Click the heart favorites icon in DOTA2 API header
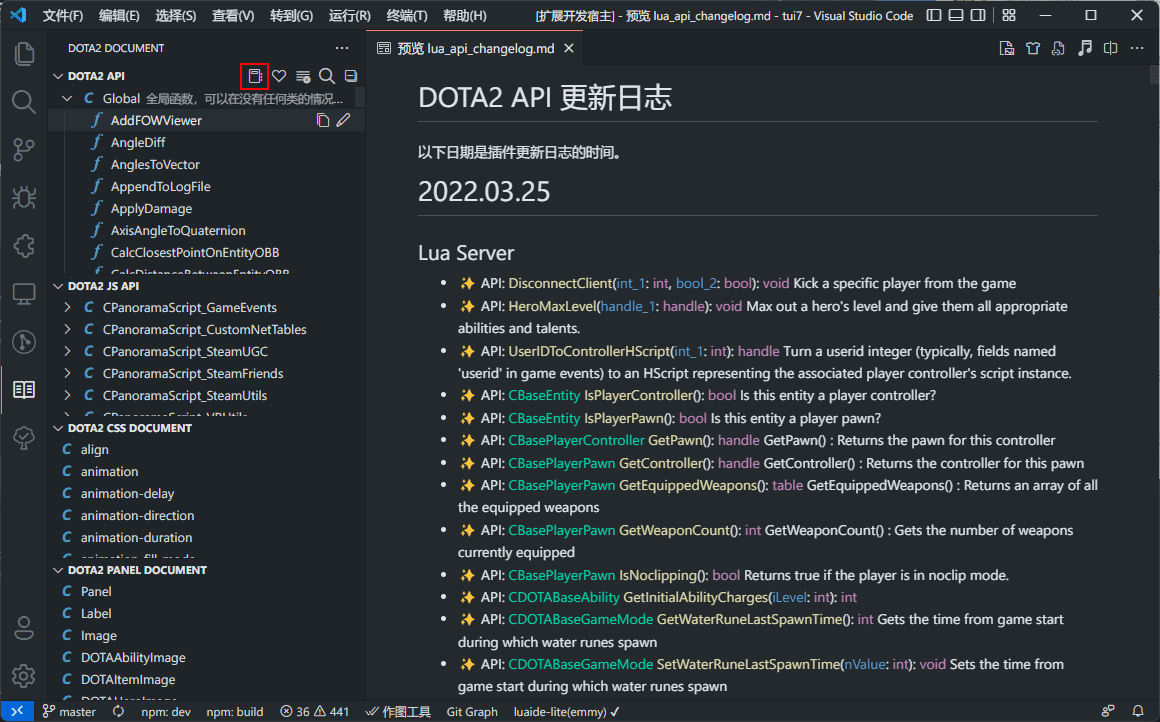1160x722 pixels. (279, 76)
